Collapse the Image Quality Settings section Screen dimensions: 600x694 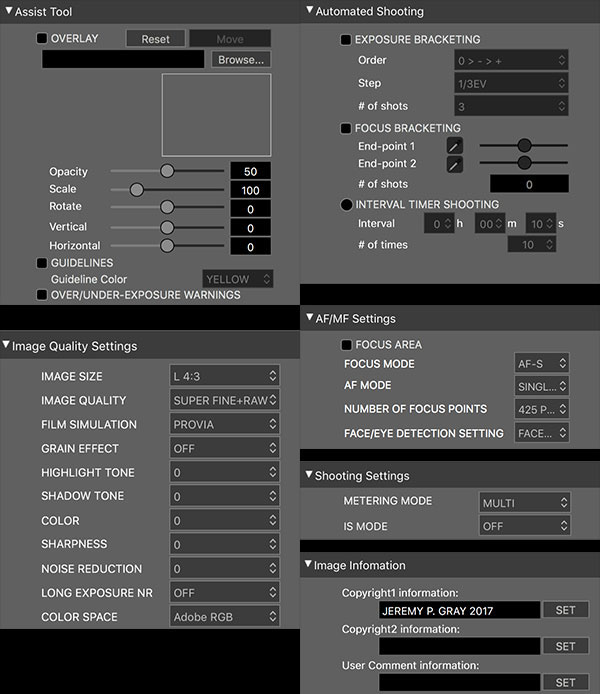(x=8, y=346)
